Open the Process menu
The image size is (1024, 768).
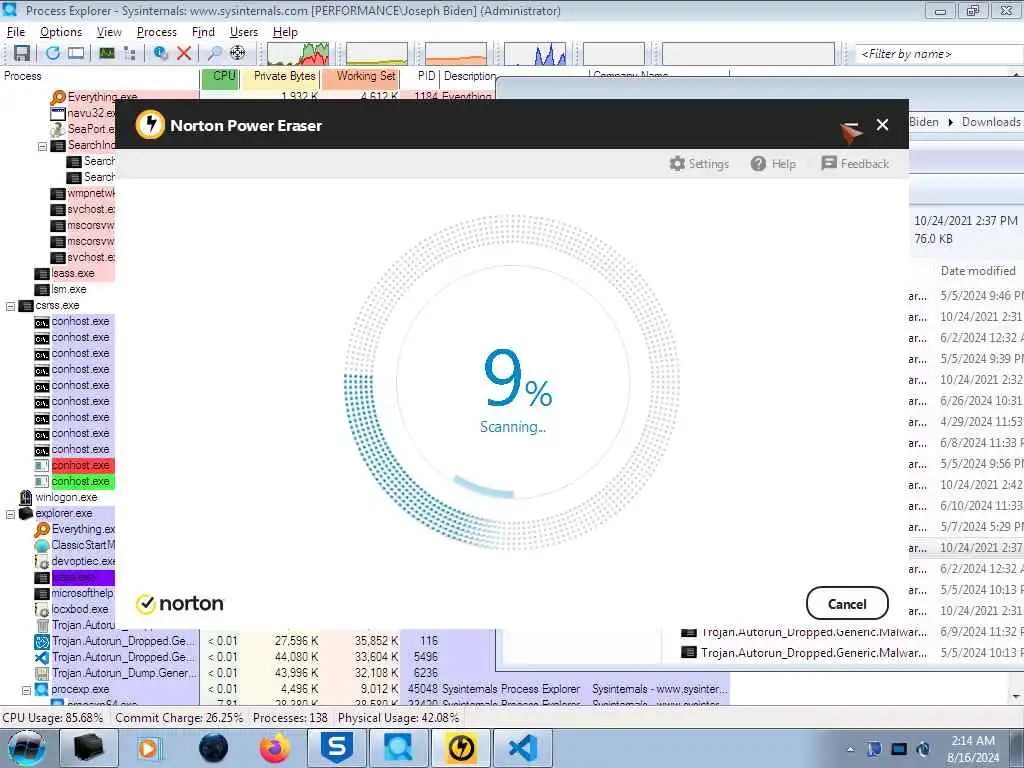157,31
